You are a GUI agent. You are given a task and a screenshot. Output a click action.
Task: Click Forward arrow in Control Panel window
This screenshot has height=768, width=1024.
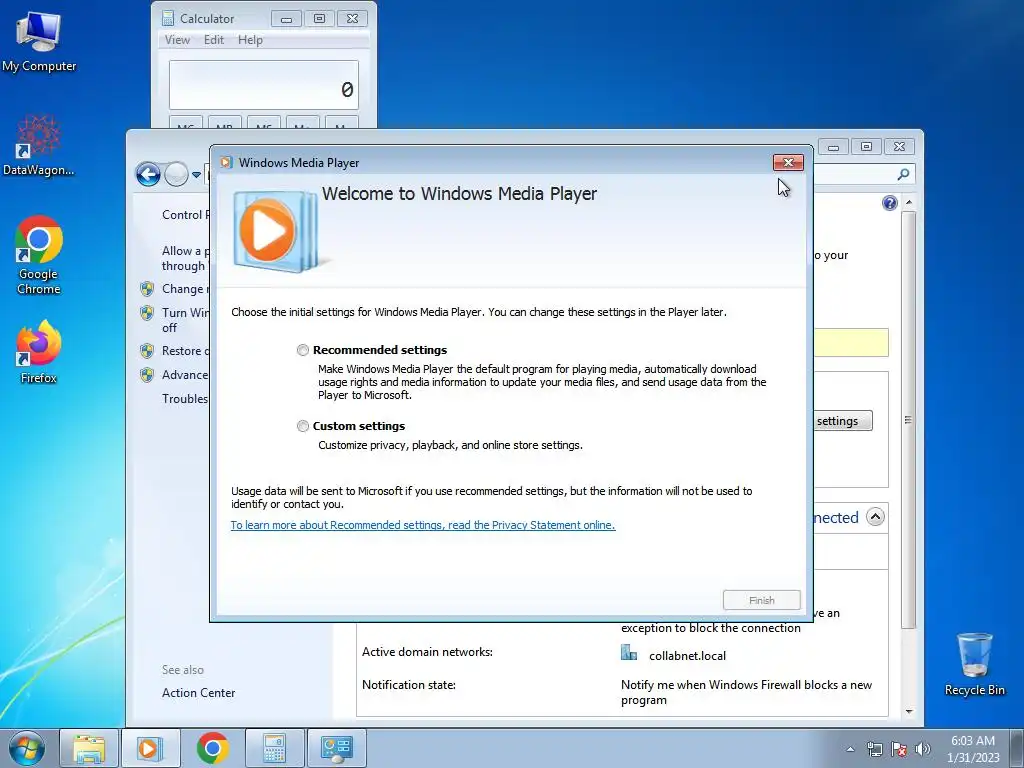pos(176,174)
